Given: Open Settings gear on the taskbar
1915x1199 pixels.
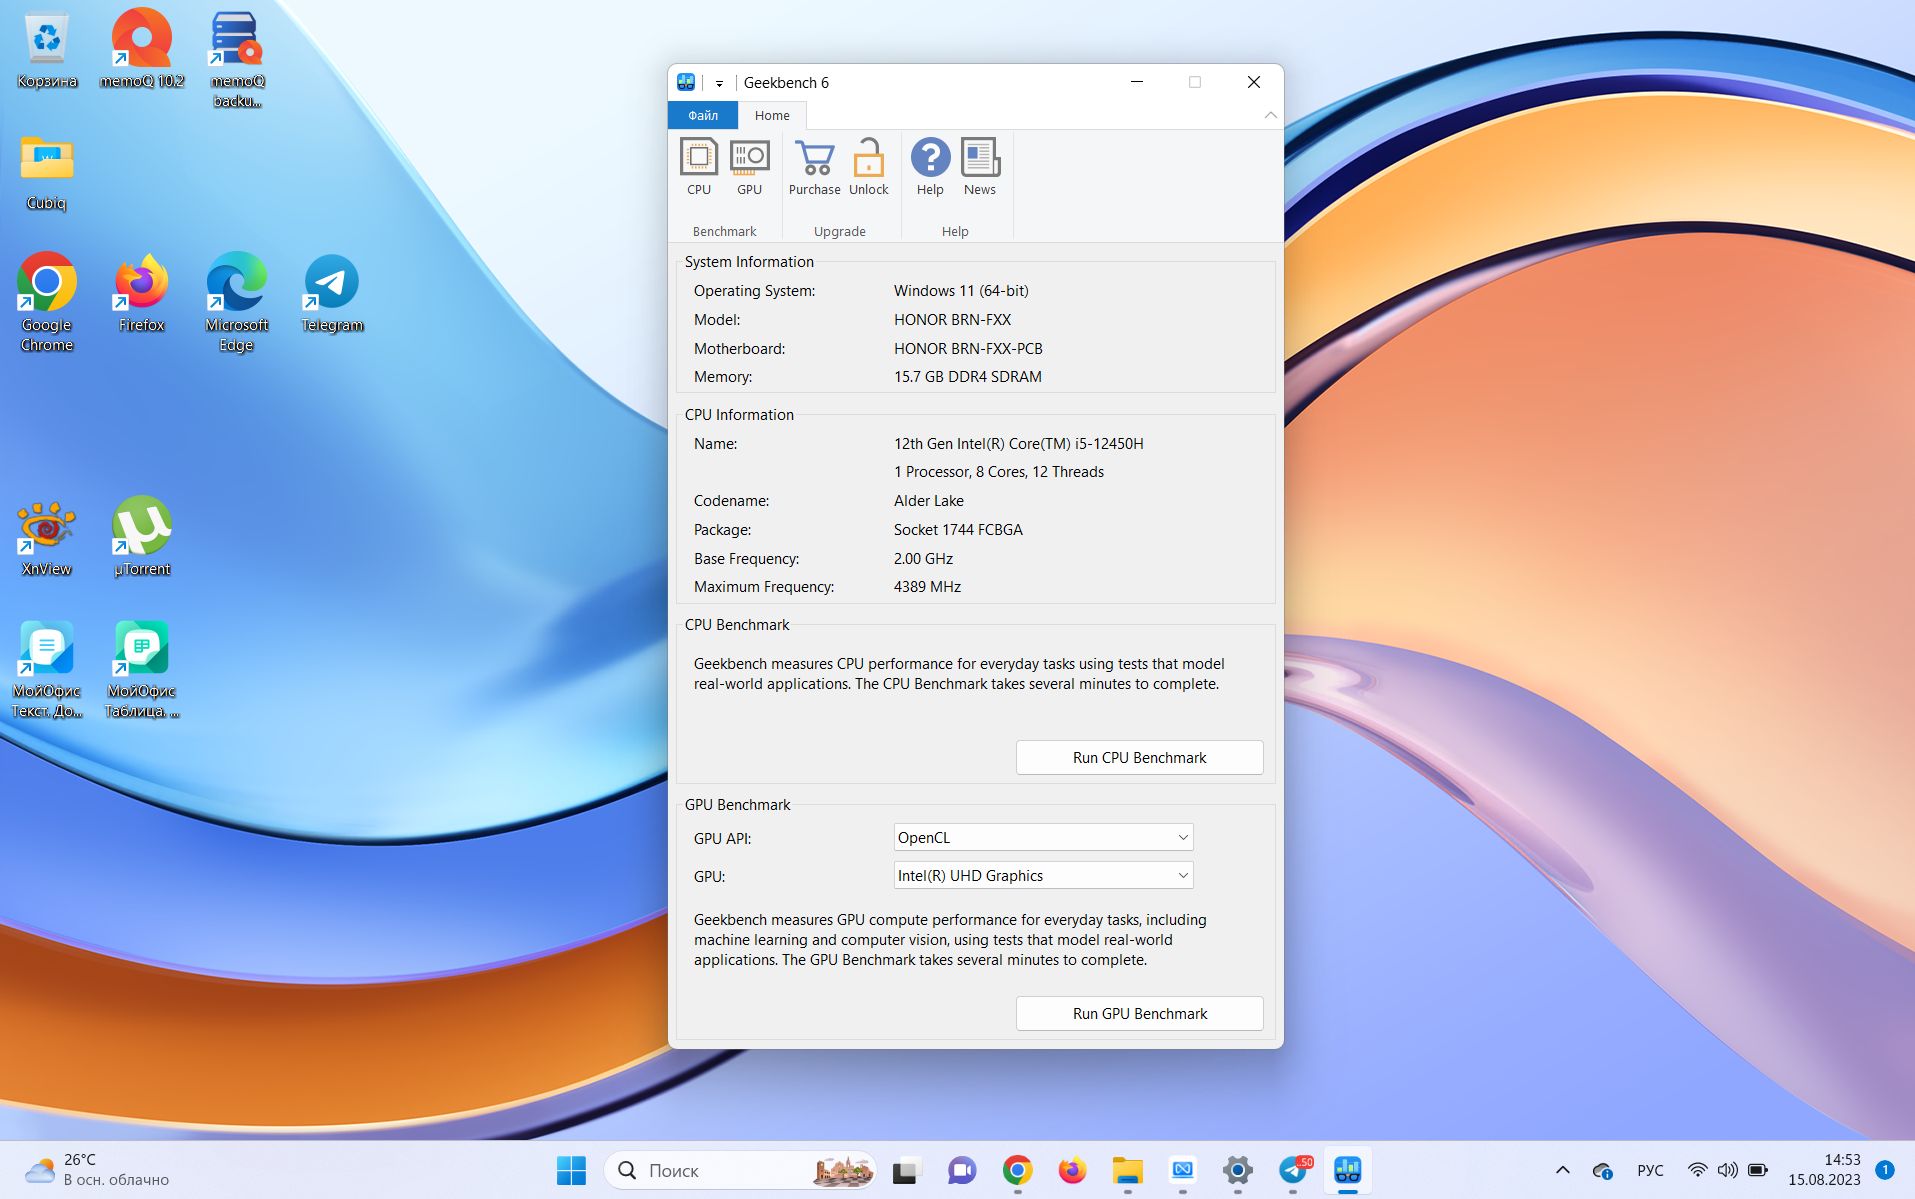Looking at the screenshot, I should tap(1237, 1170).
